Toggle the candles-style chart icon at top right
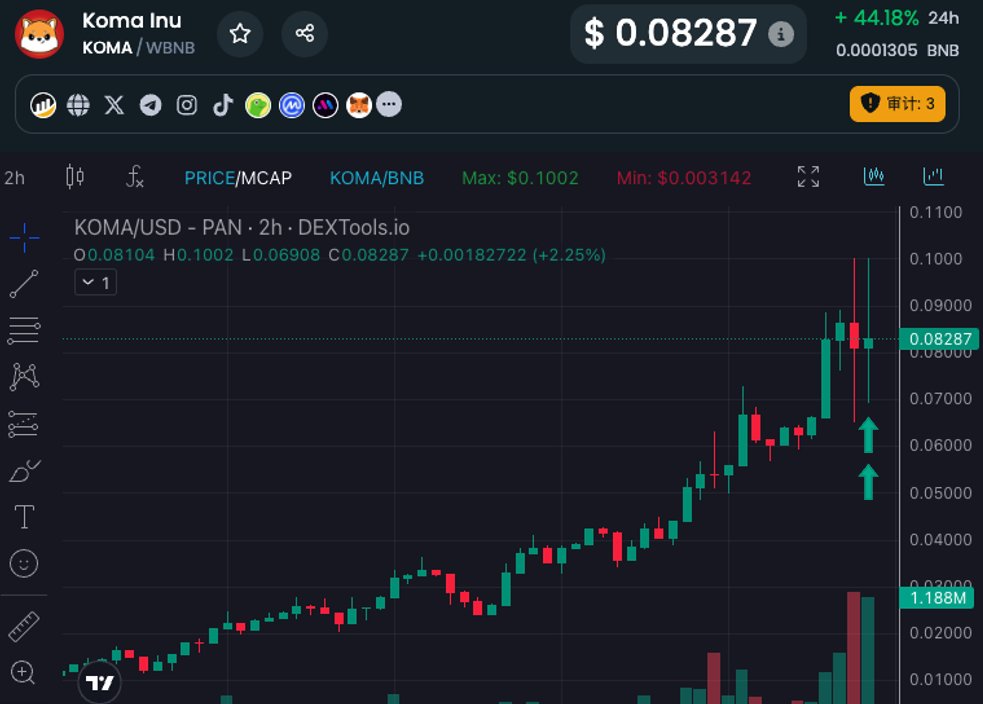Viewport: 983px width, 704px height. coord(874,176)
